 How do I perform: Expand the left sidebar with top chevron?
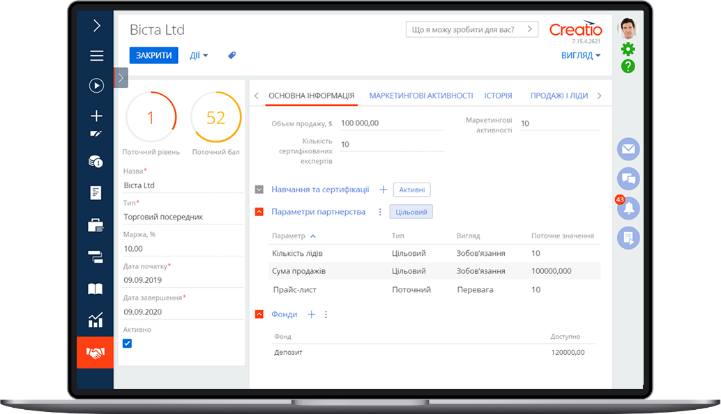point(96,25)
